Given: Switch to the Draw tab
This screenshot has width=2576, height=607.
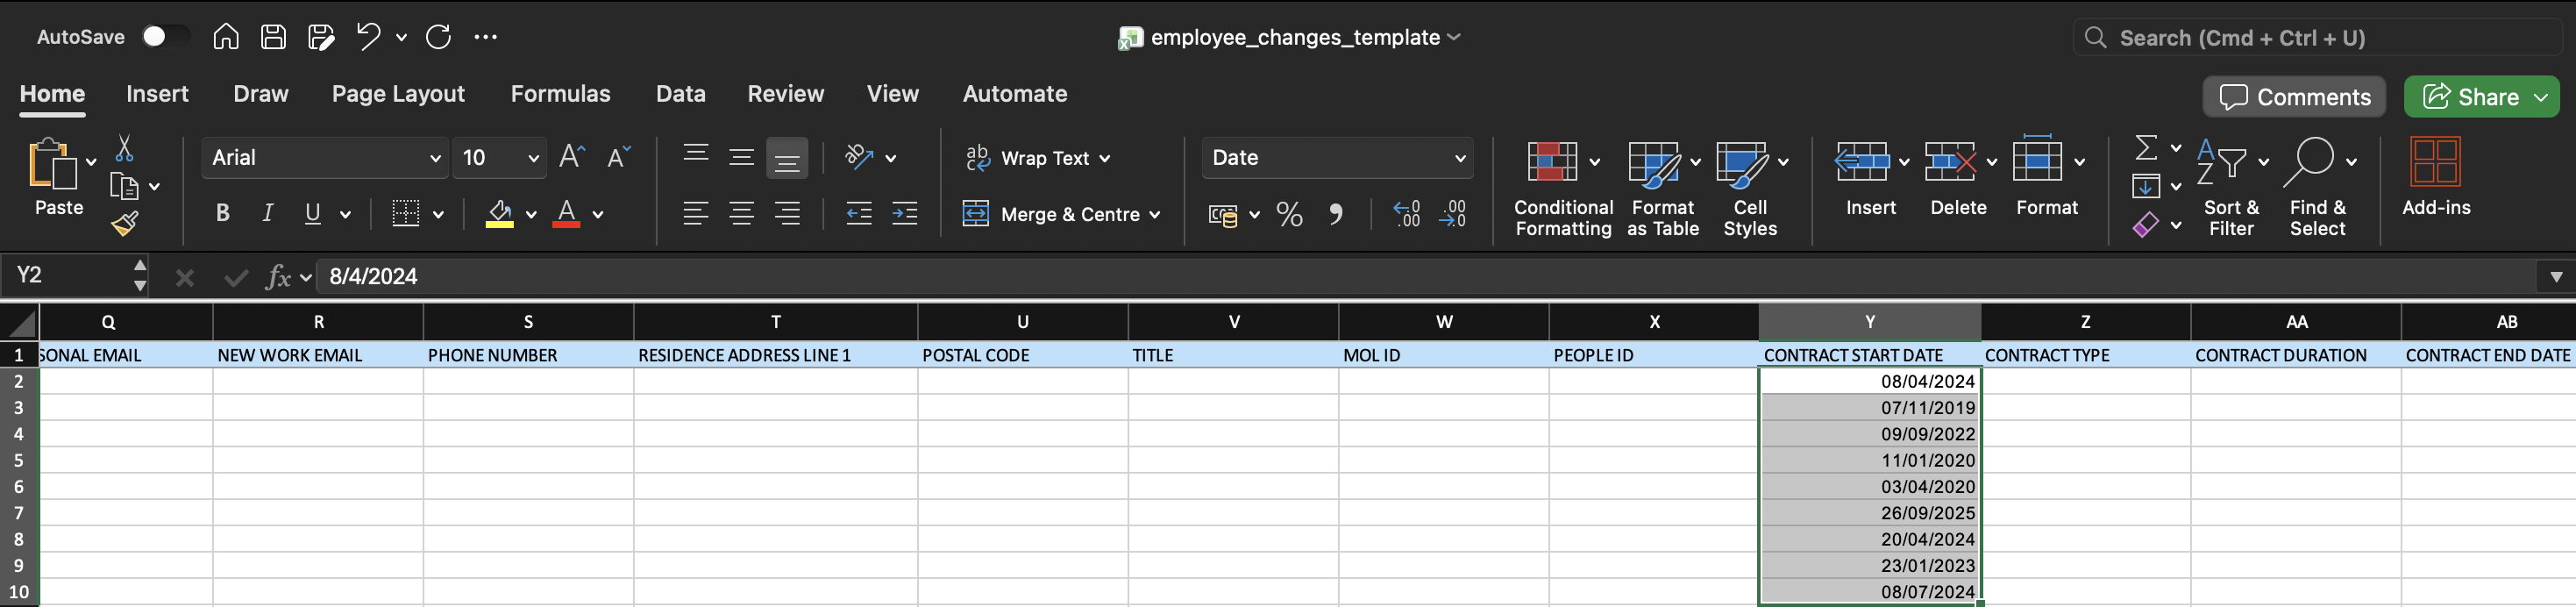Looking at the screenshot, I should (x=260, y=94).
